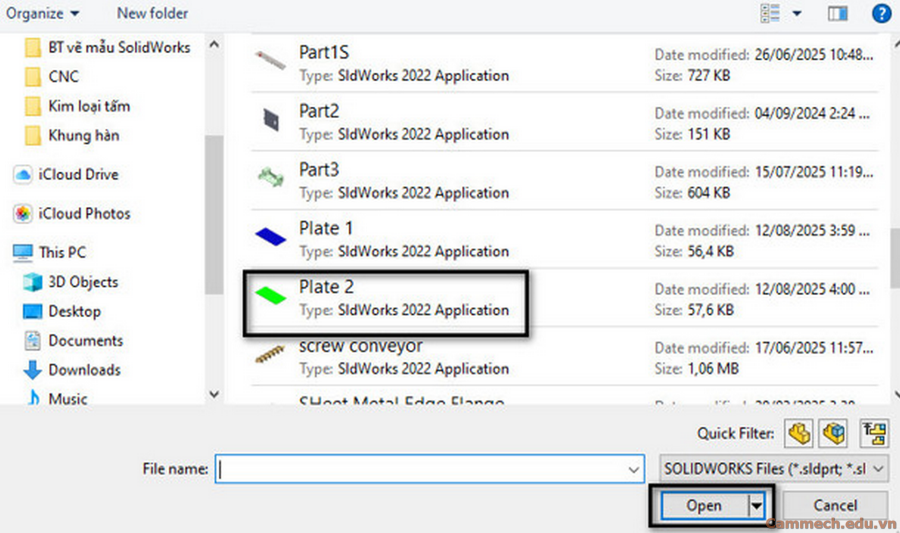The width and height of the screenshot is (900, 533).
Task: Open the Khung hàn folder
Action: tap(72, 135)
